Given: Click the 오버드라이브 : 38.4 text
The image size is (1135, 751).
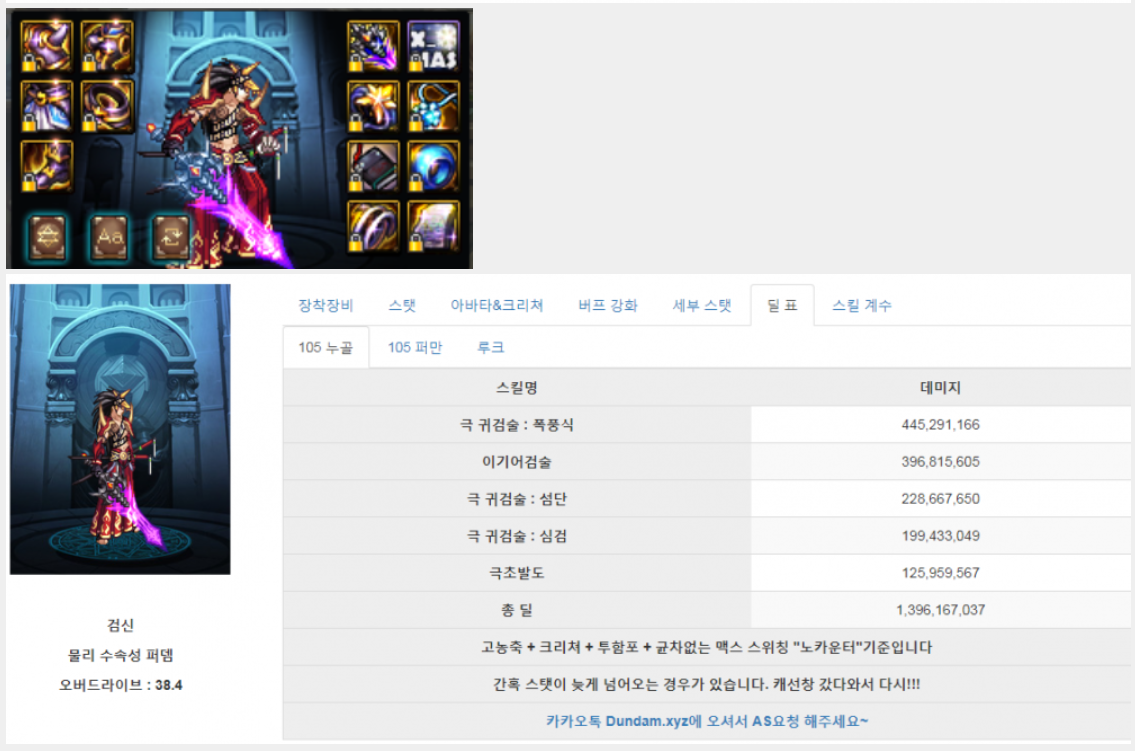Looking at the screenshot, I should tap(120, 685).
